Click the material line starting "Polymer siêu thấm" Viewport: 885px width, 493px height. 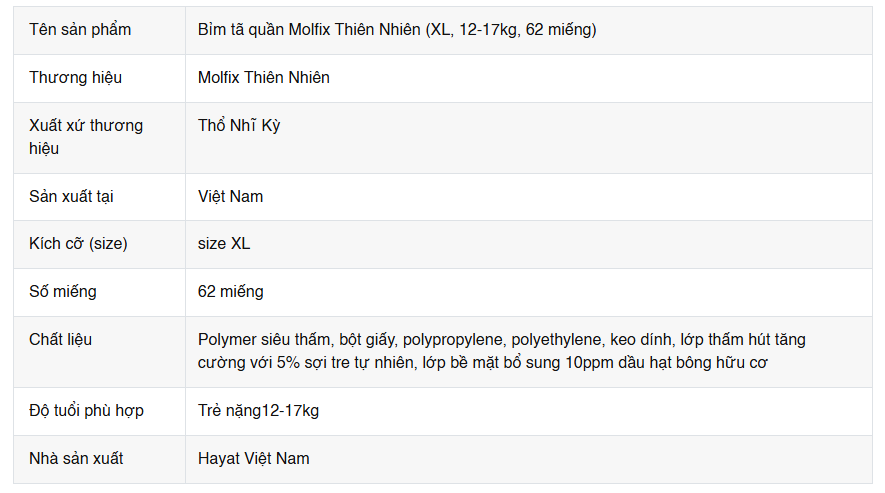pyautogui.click(x=501, y=340)
